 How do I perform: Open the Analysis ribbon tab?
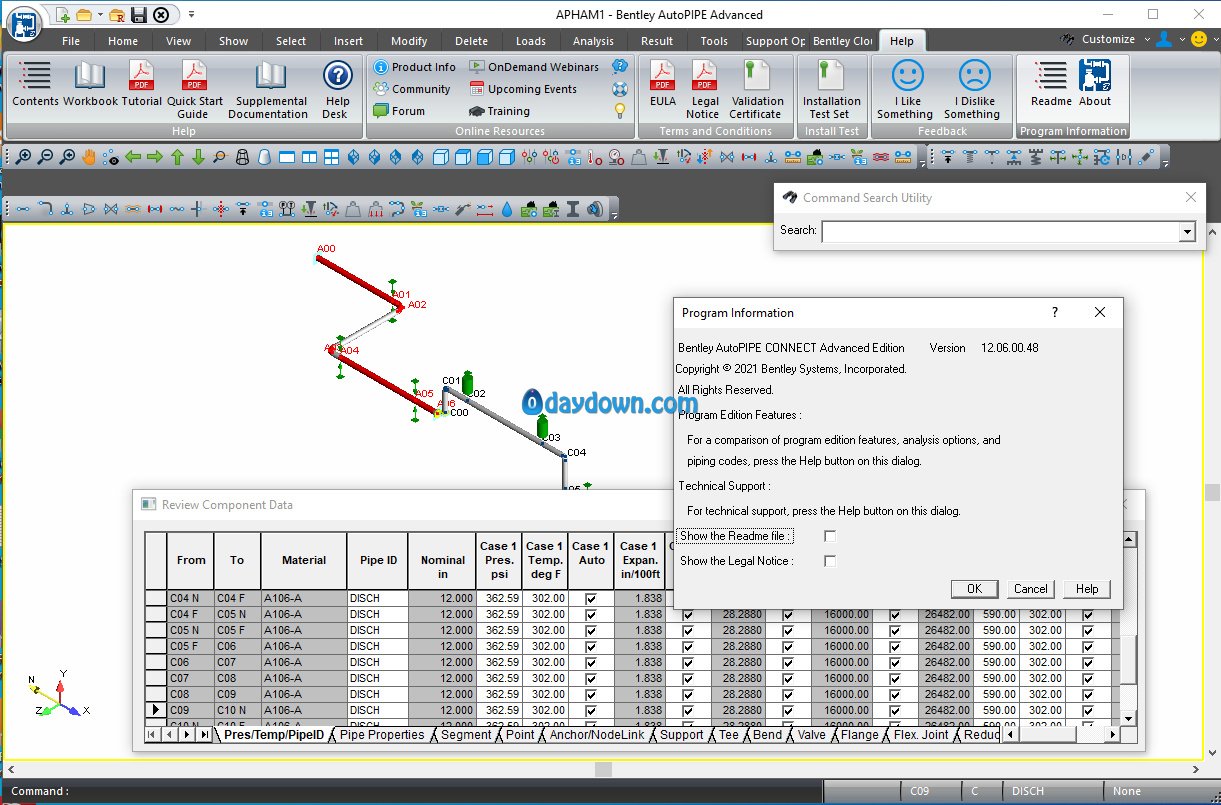pyautogui.click(x=593, y=41)
